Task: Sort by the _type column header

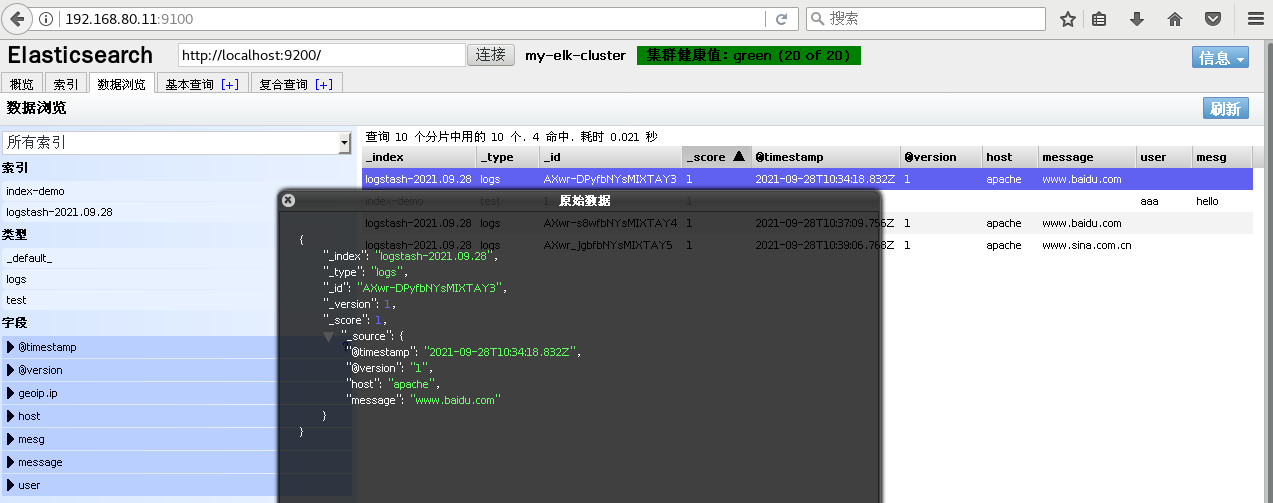Action: tap(508, 157)
